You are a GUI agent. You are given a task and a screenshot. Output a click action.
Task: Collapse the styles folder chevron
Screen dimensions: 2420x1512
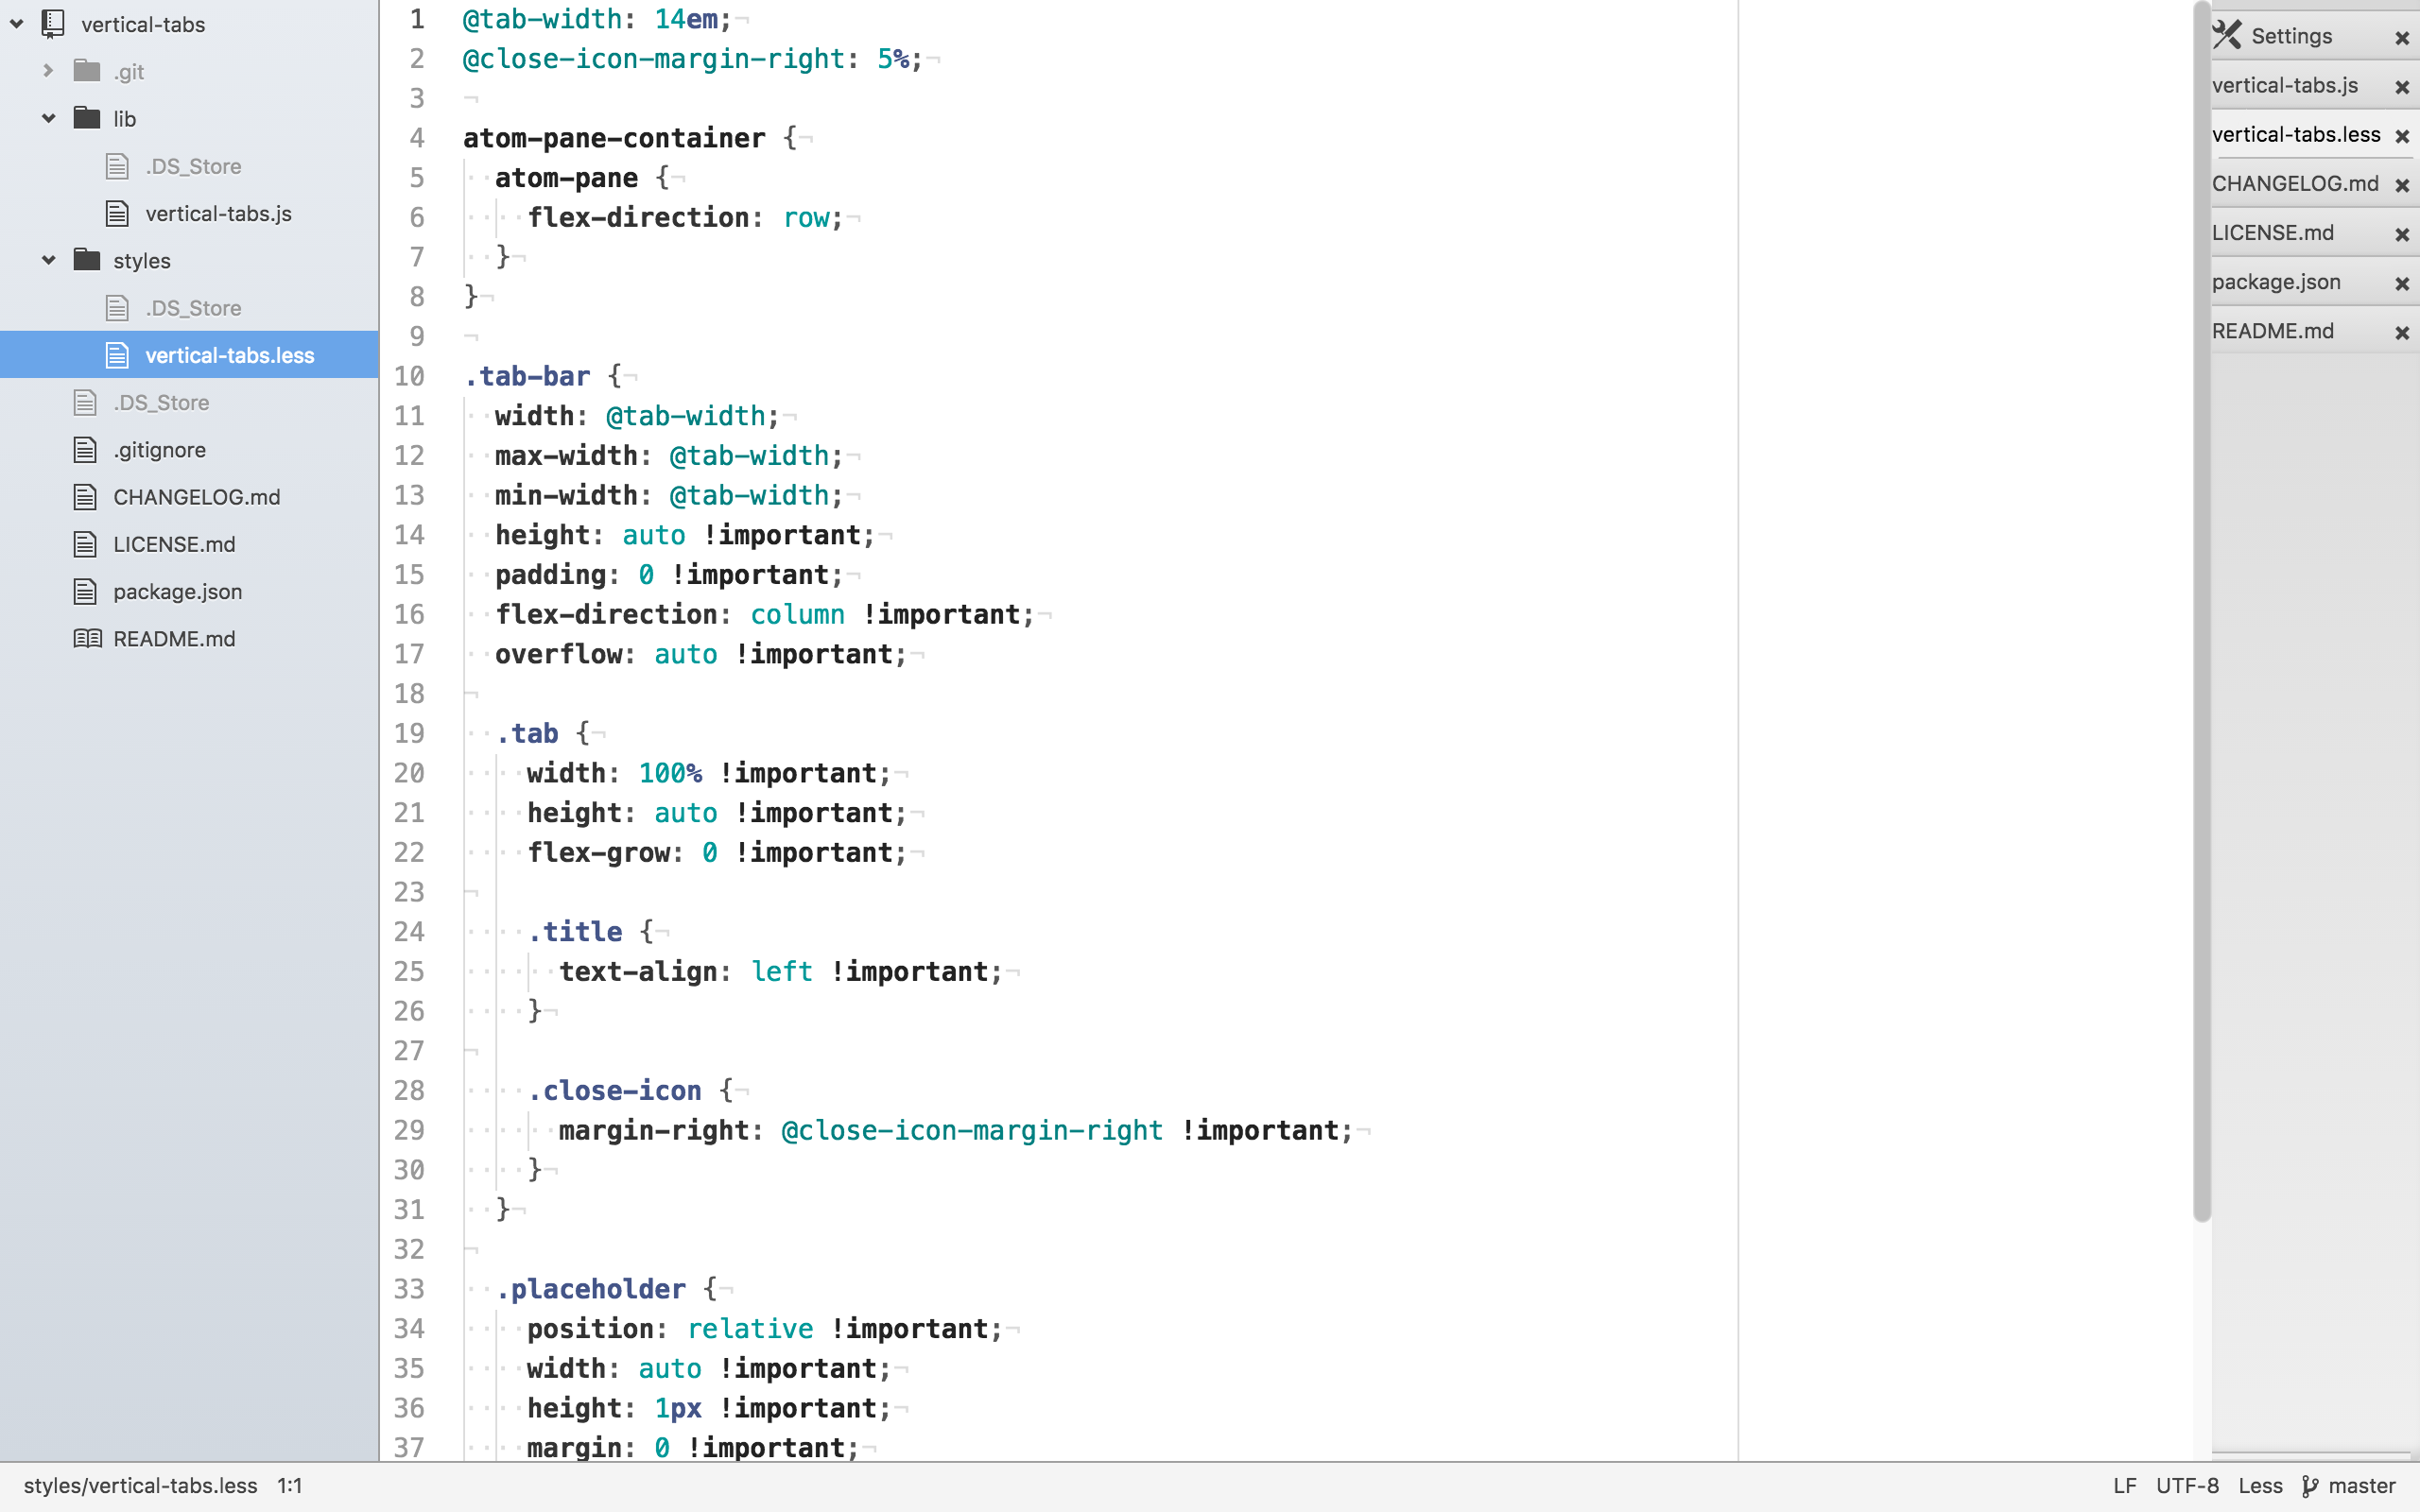click(48, 261)
